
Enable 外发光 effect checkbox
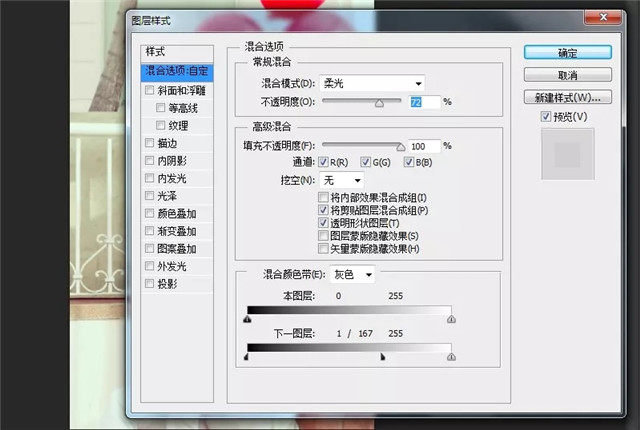pos(149,266)
